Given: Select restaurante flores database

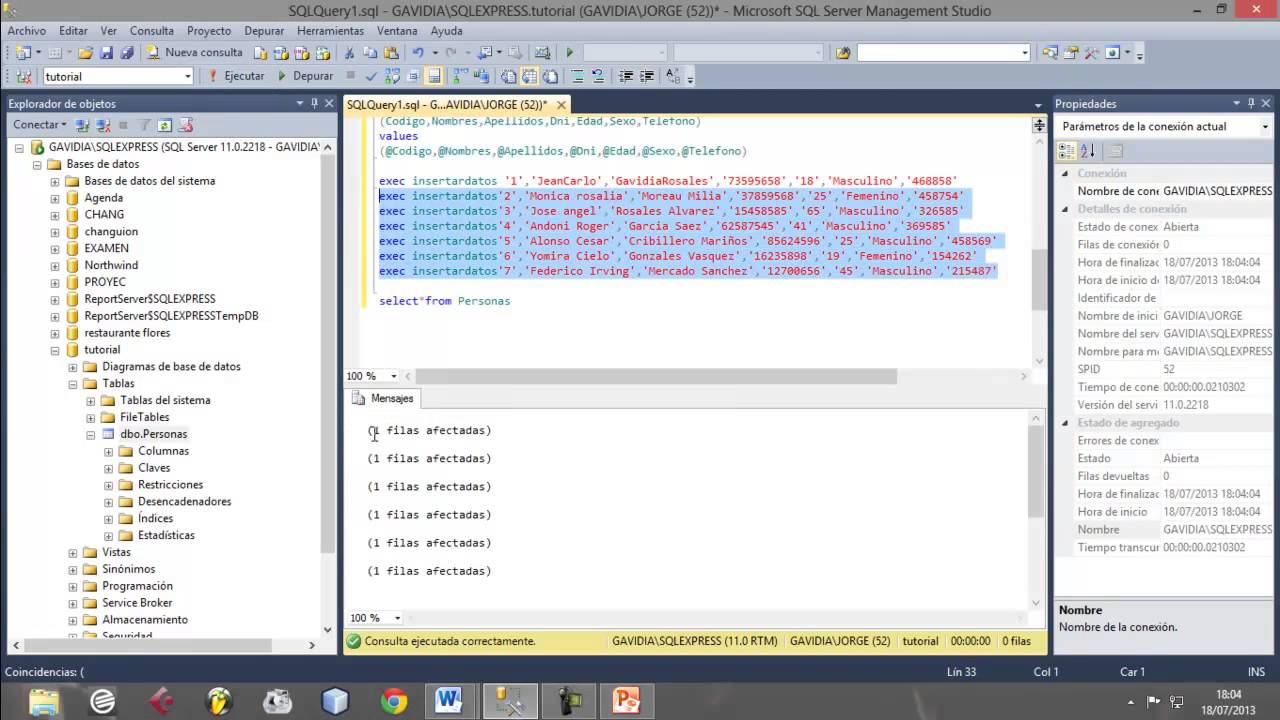Looking at the screenshot, I should [x=127, y=333].
